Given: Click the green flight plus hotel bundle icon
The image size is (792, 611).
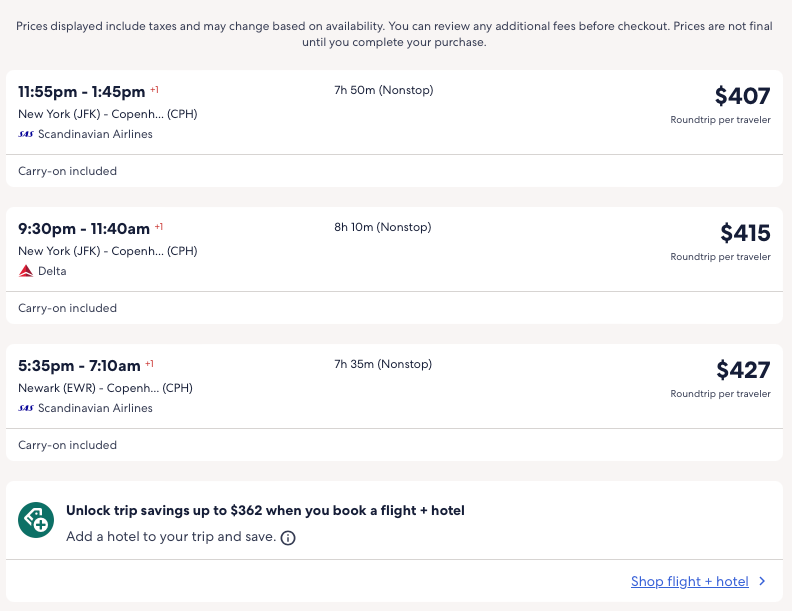Looking at the screenshot, I should coord(36,520).
